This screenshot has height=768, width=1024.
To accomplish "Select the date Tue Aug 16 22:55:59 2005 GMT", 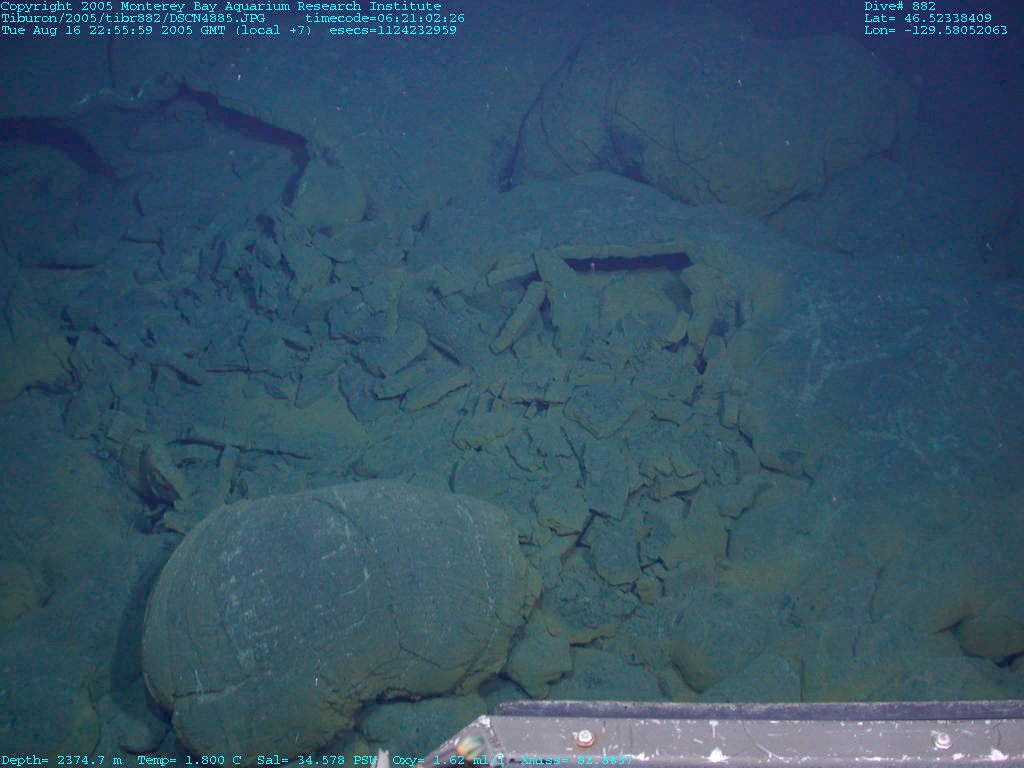I will coord(113,30).
